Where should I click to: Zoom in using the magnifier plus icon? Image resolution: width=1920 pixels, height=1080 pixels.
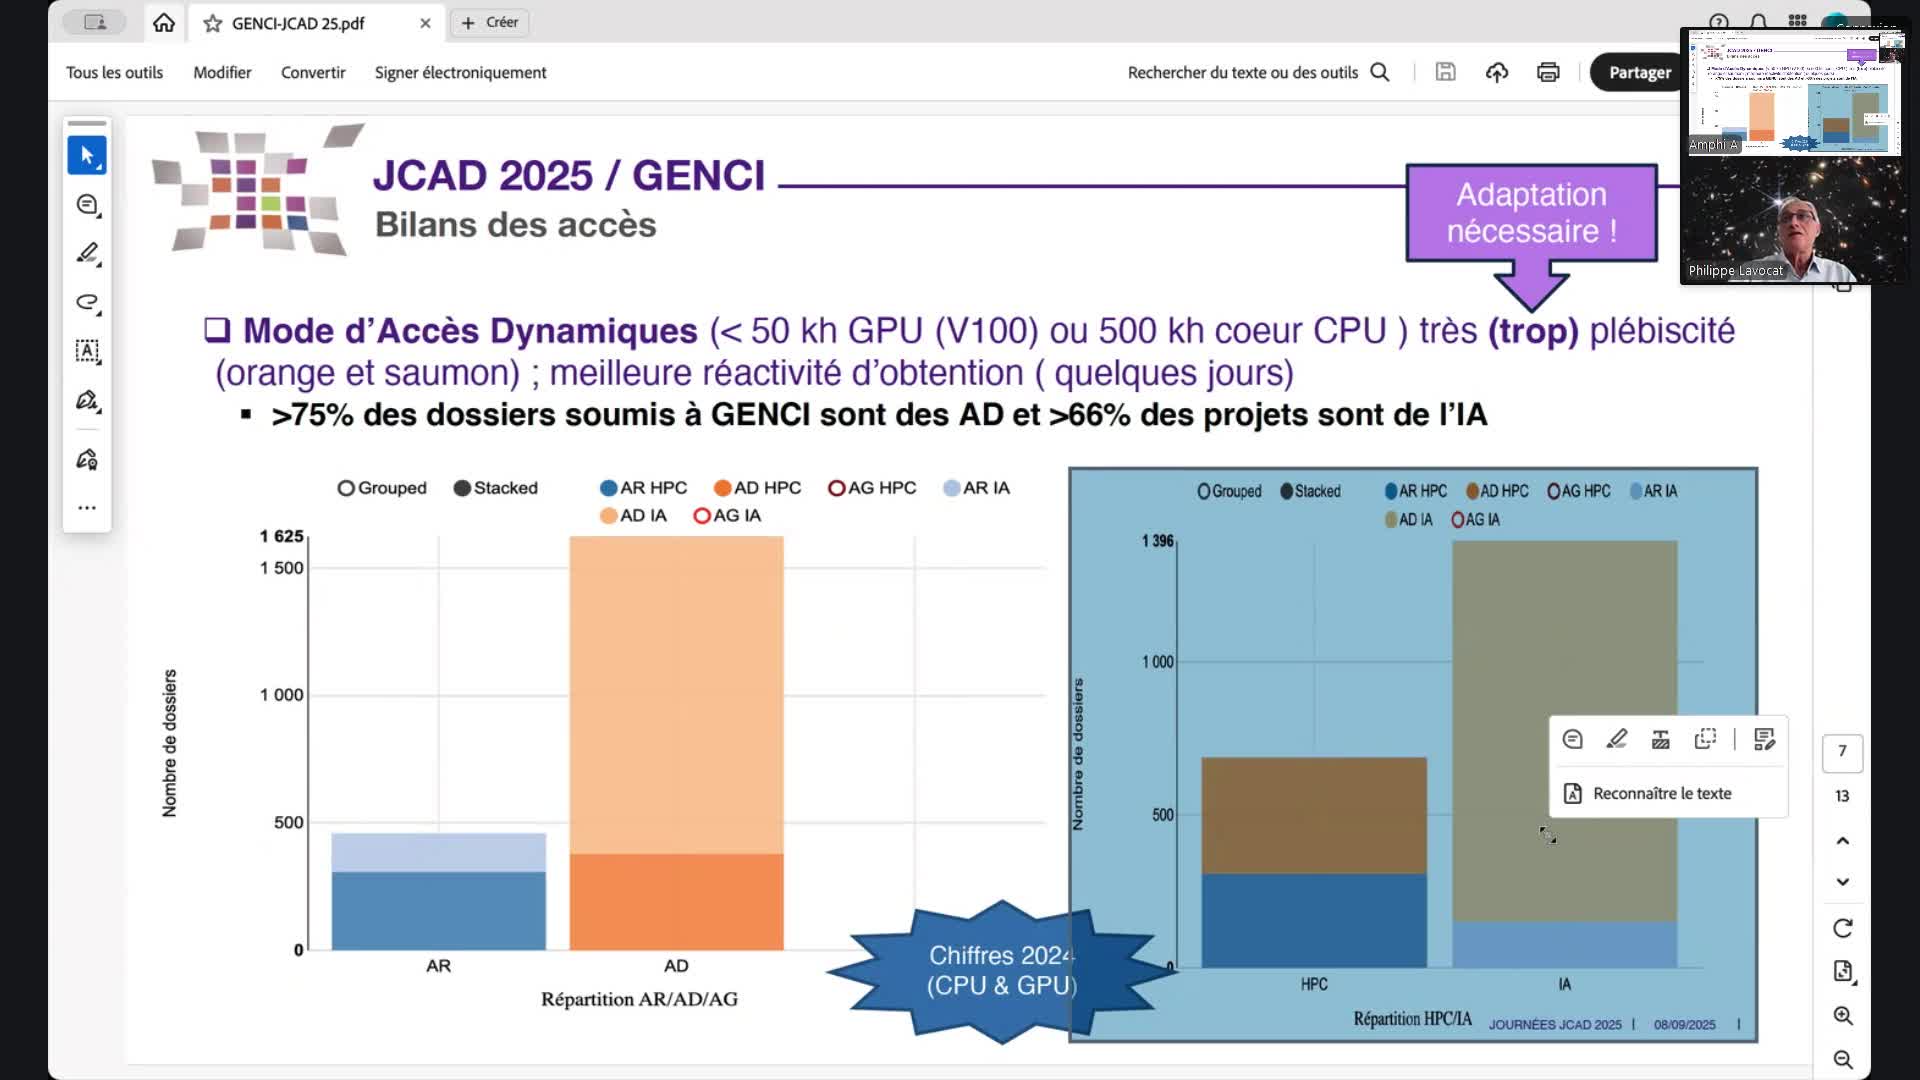point(1842,1016)
